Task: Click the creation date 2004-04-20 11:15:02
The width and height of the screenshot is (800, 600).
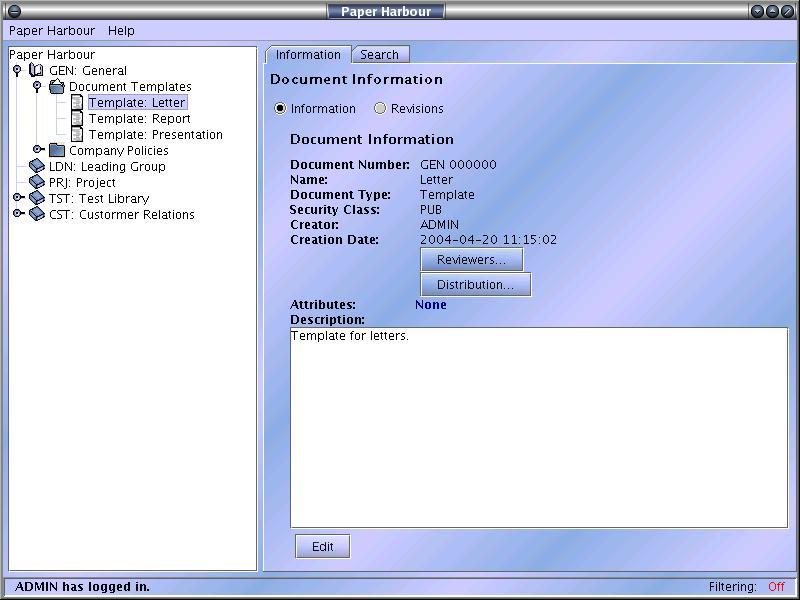Action: [488, 239]
